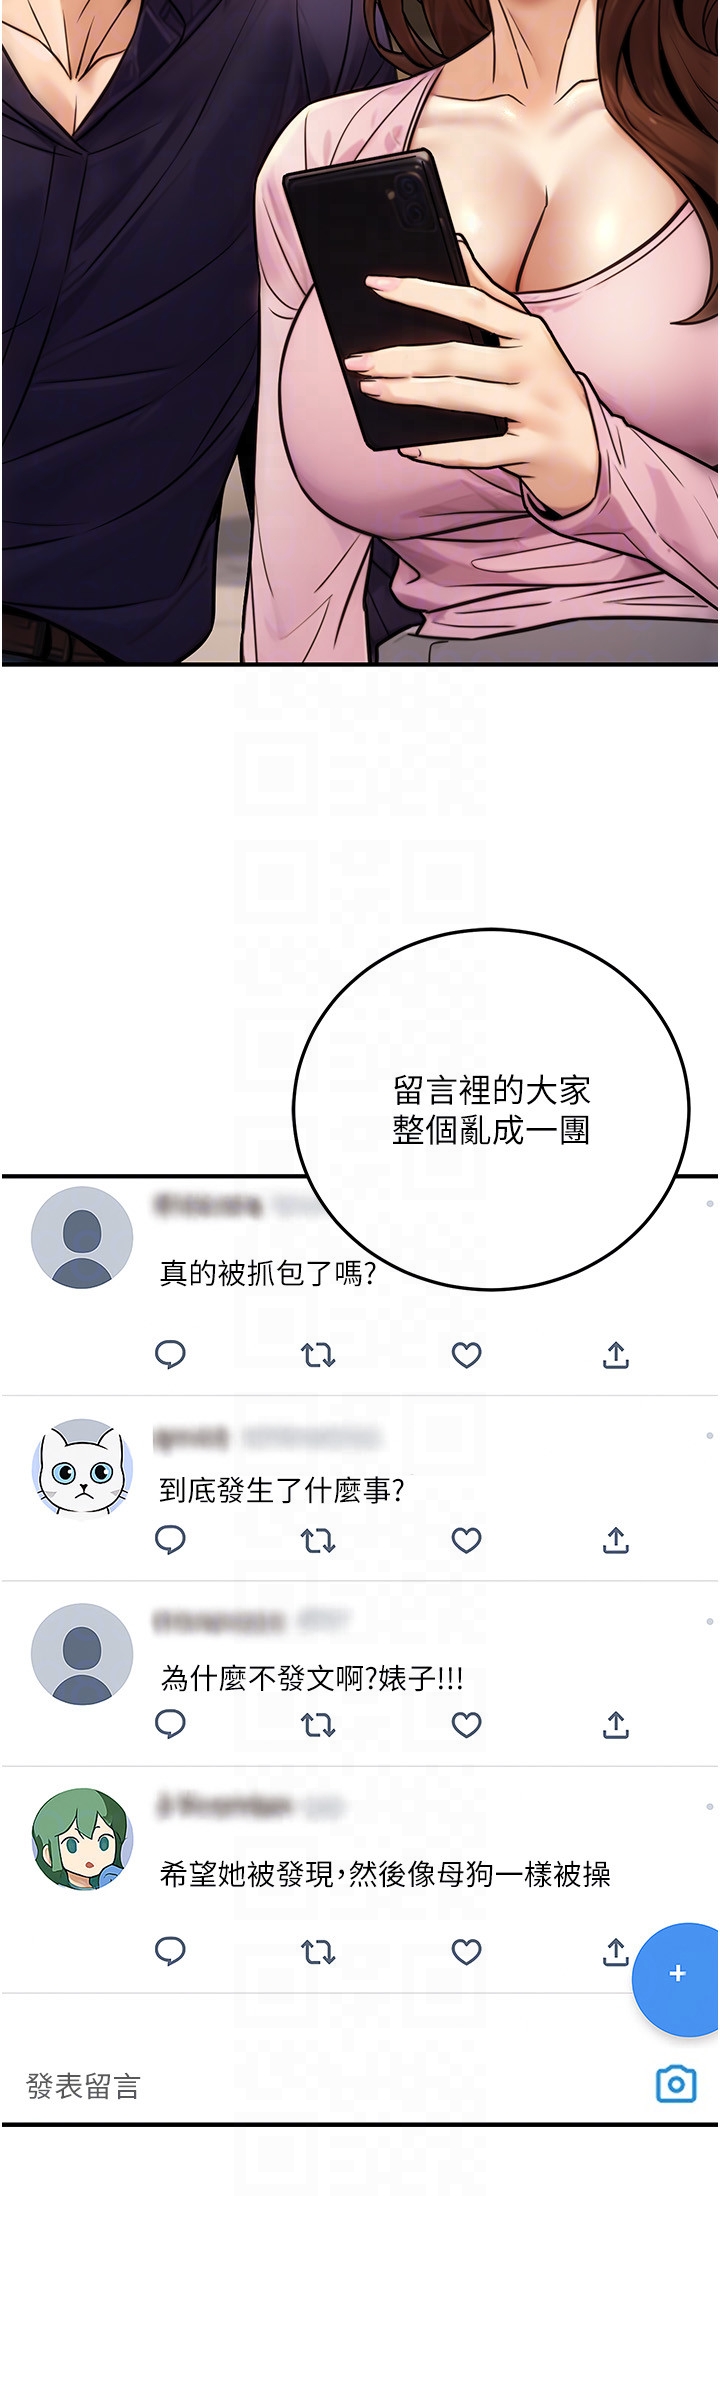
Task: Expand the options for the cat avatar comment
Action: (710, 1435)
